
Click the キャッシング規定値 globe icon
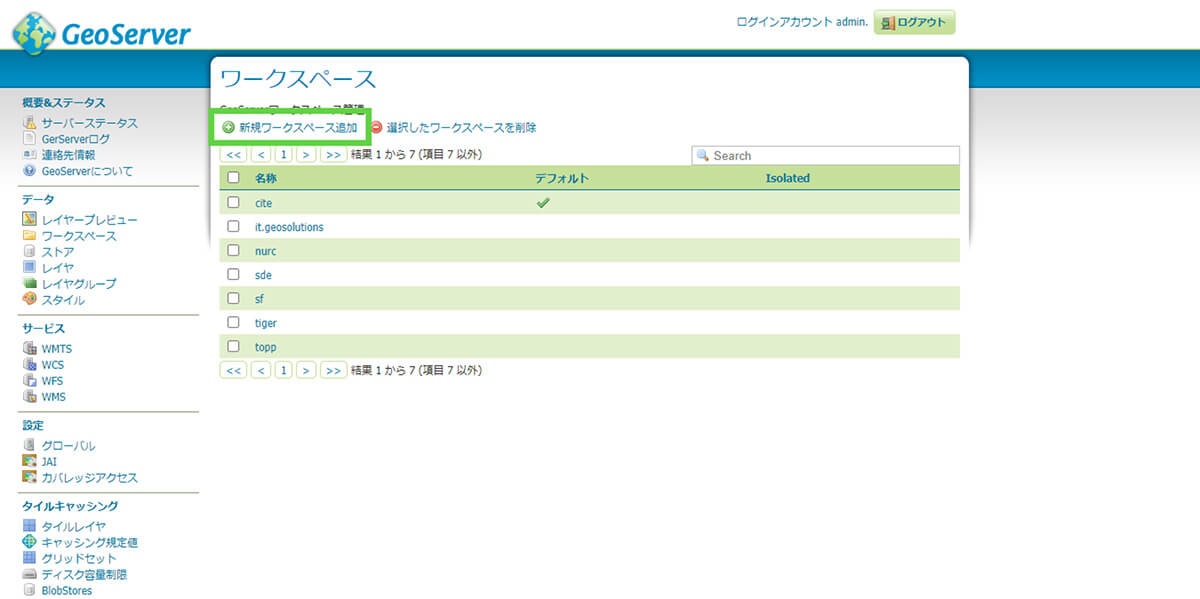click(x=29, y=543)
